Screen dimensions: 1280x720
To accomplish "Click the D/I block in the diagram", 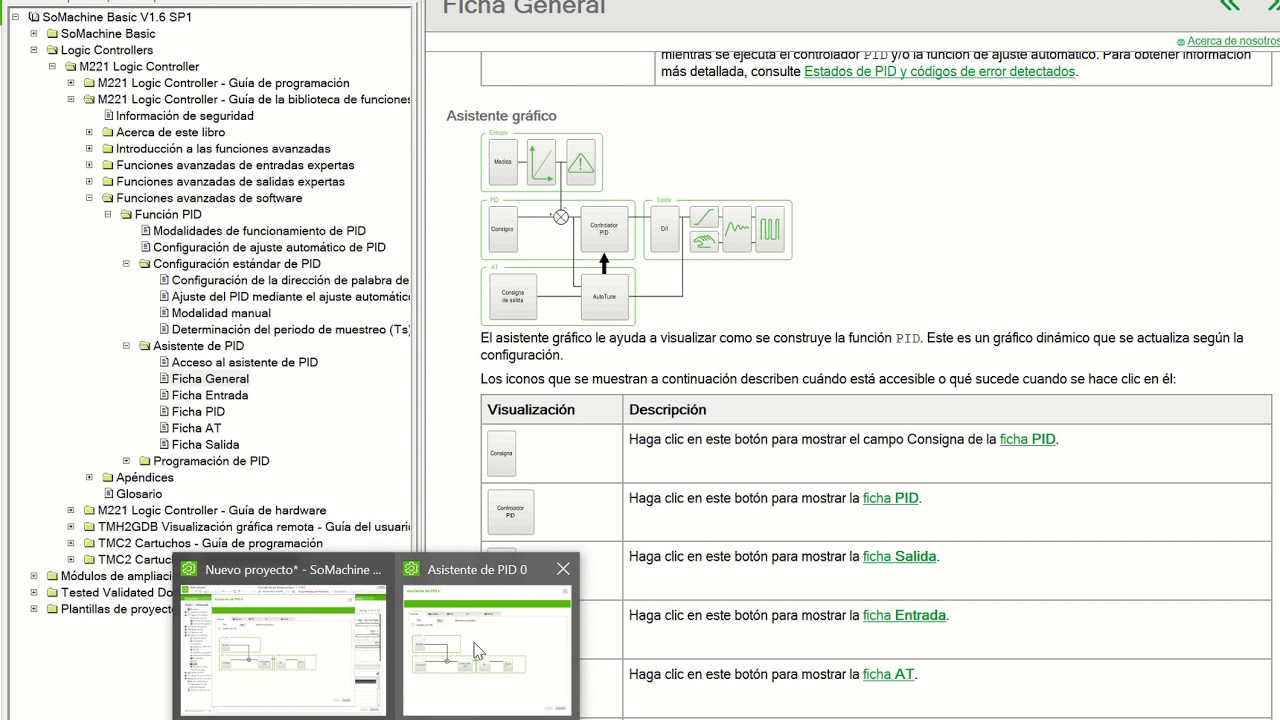I will click(x=664, y=228).
